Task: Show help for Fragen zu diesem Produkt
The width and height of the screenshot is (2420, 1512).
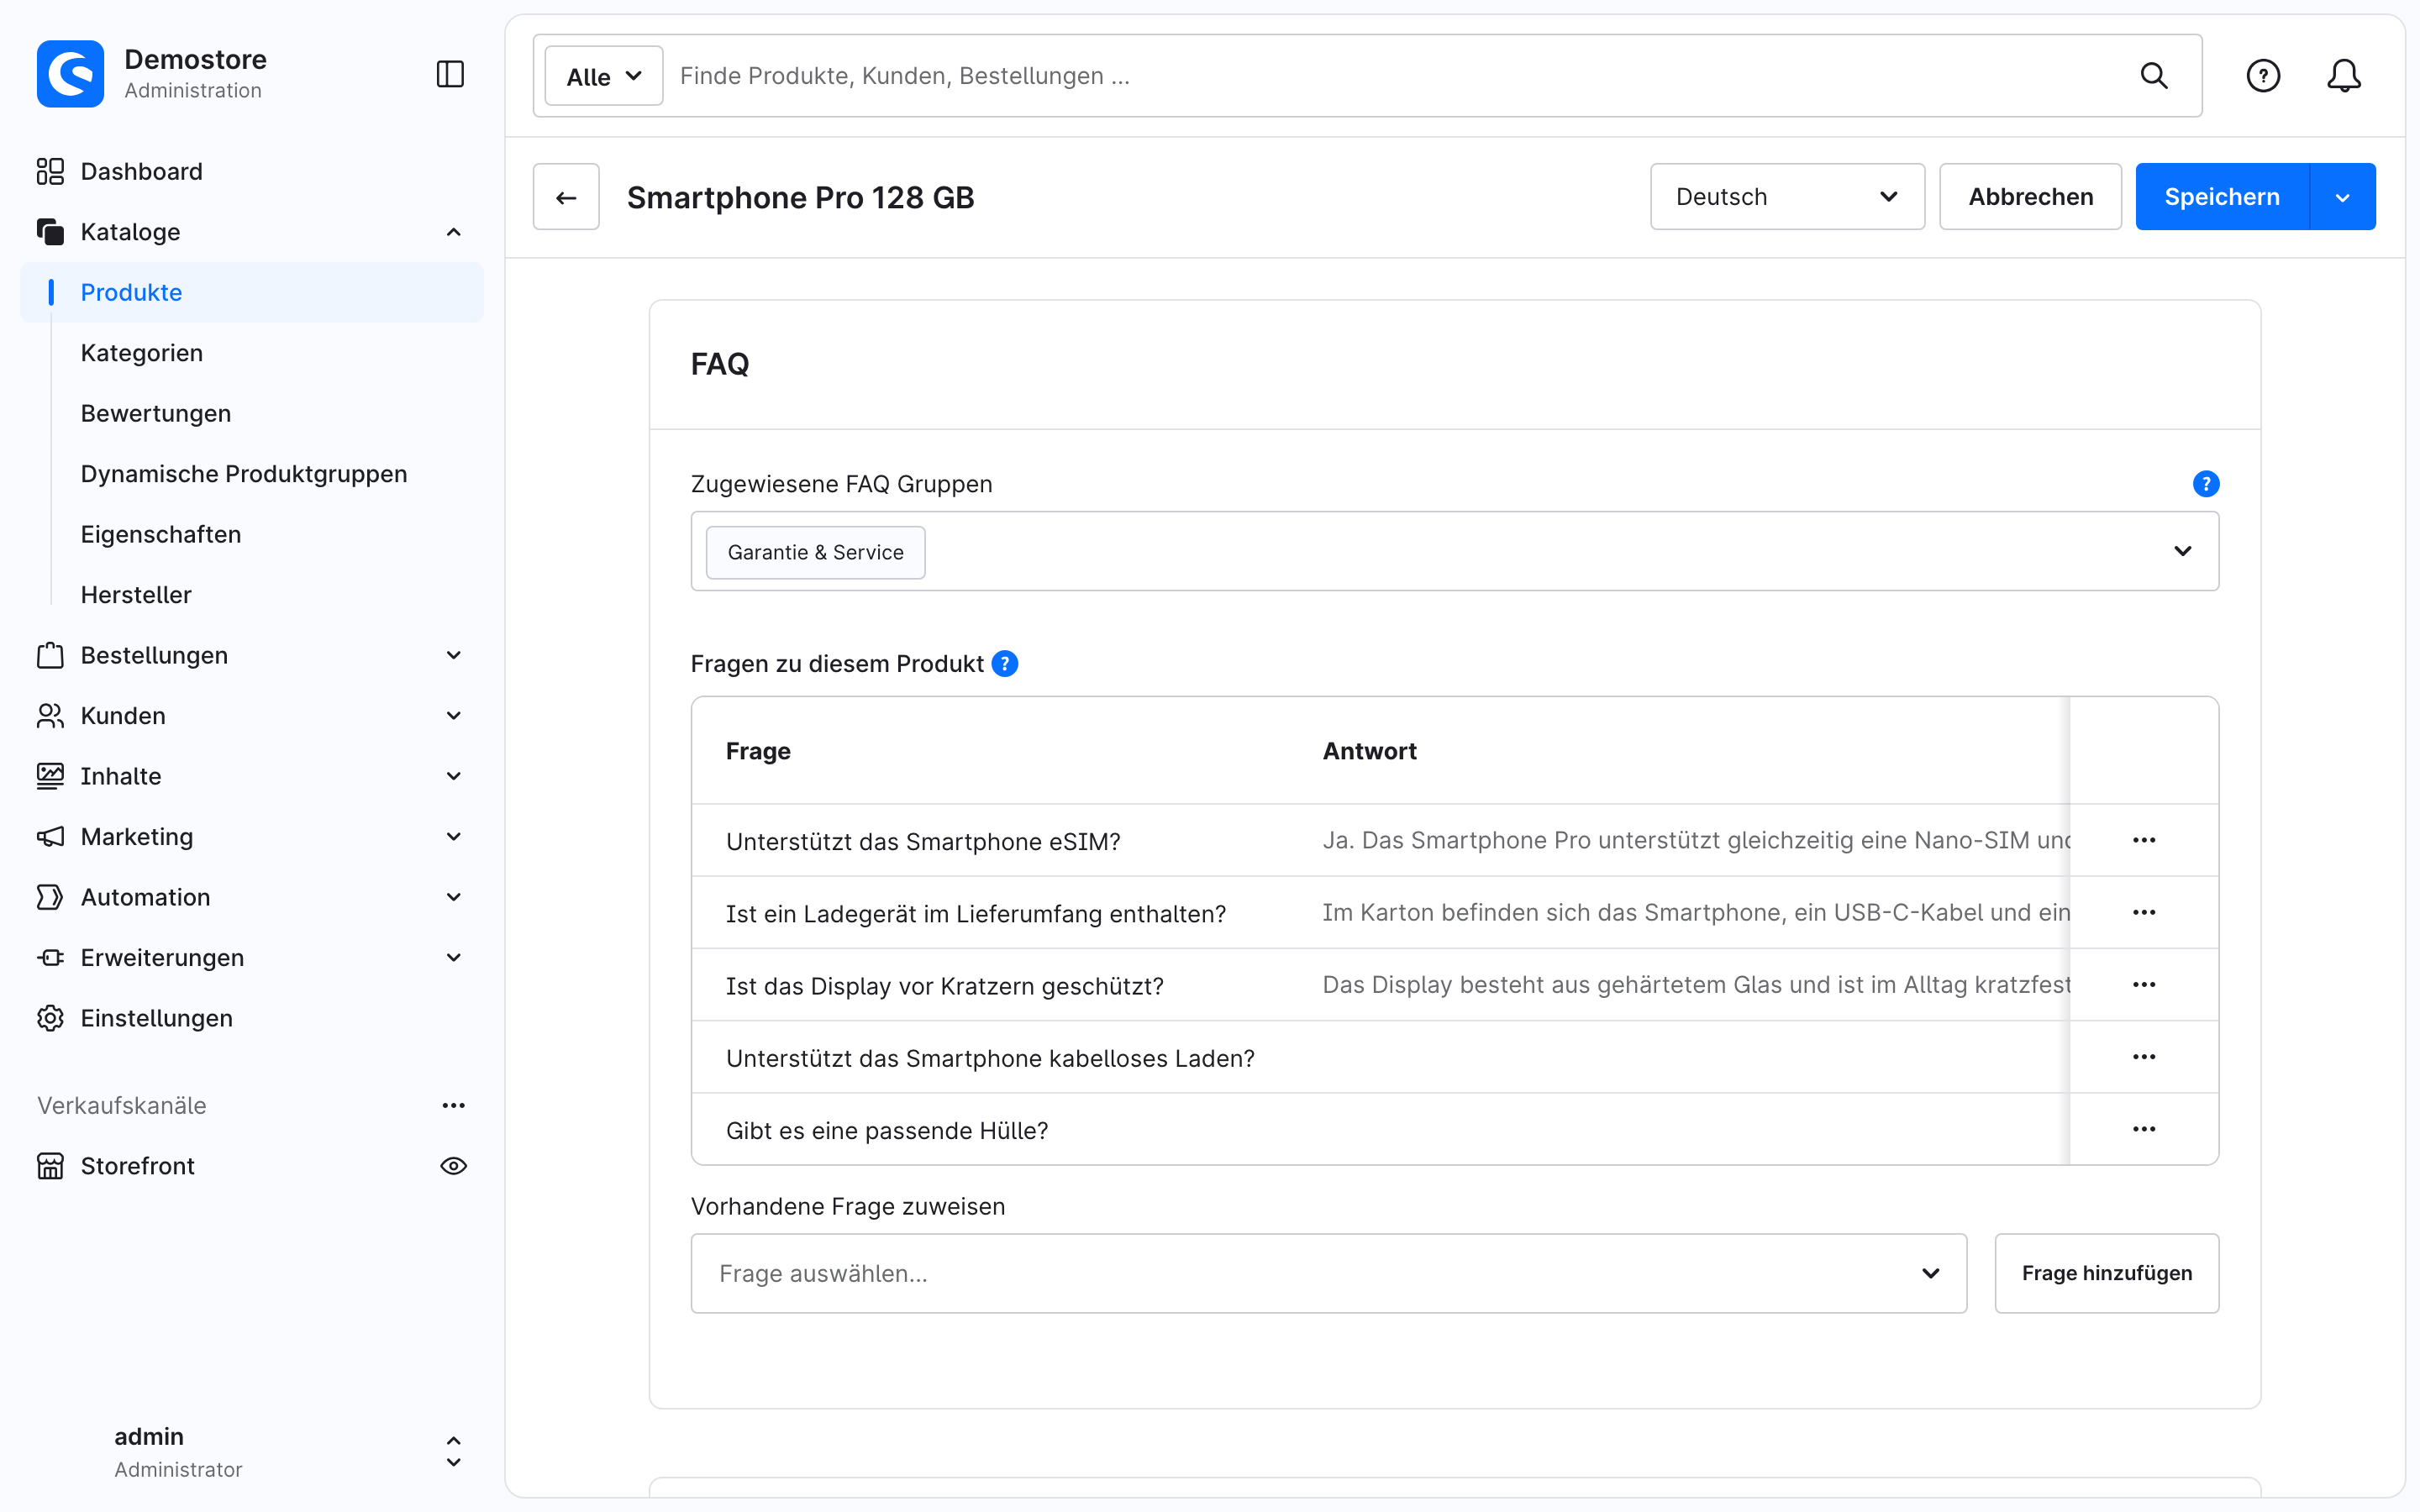Action: (x=1004, y=664)
